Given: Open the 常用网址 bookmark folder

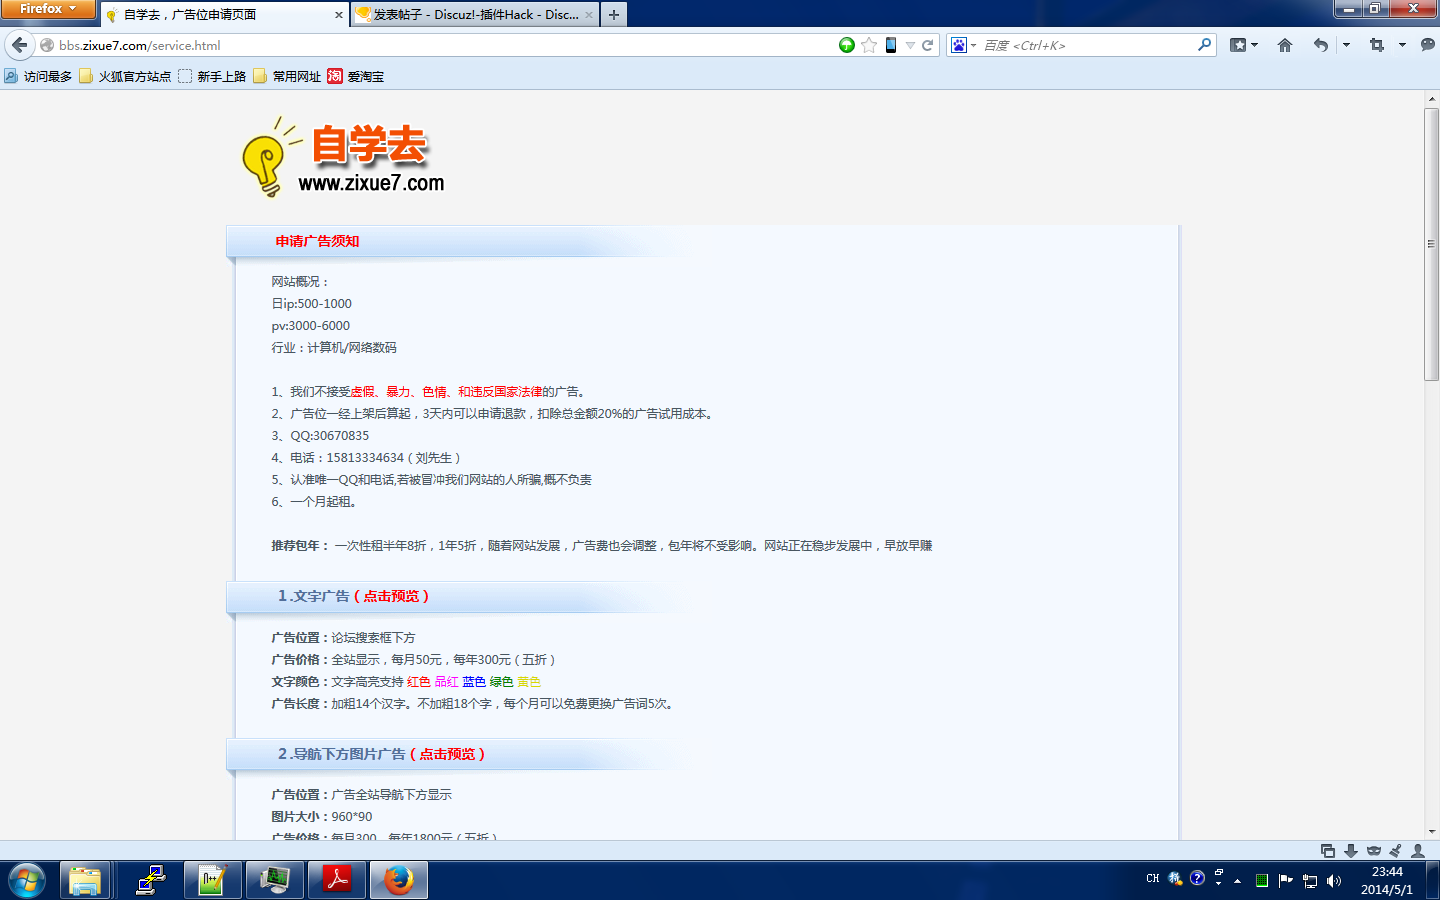Looking at the screenshot, I should (287, 76).
